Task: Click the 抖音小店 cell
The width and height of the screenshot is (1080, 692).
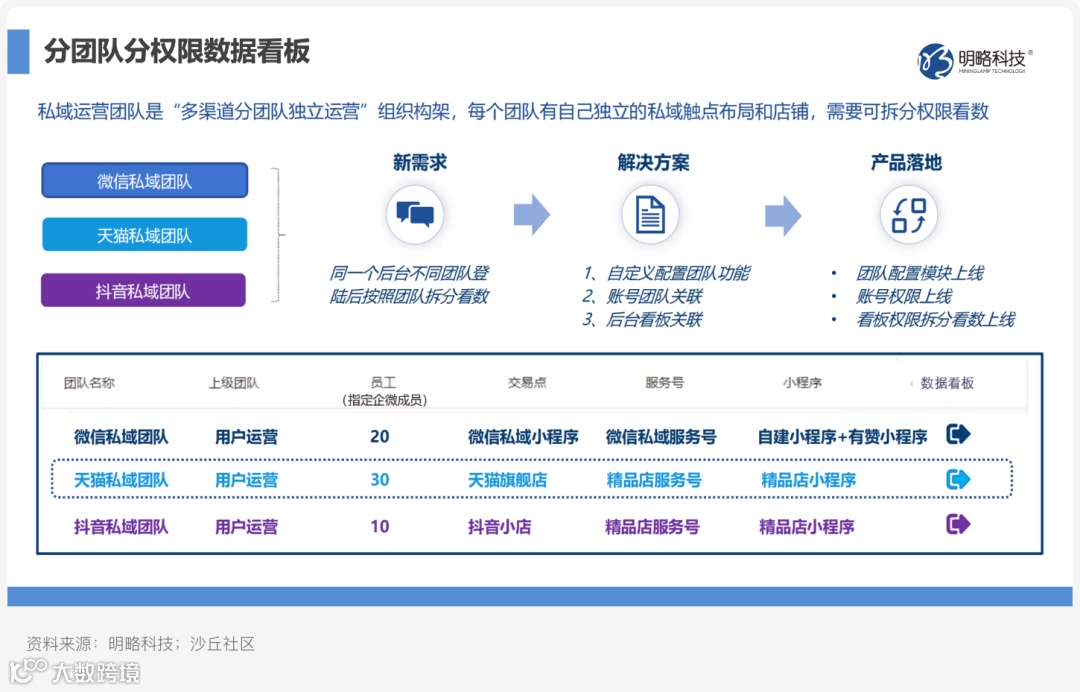Action: tap(499, 527)
